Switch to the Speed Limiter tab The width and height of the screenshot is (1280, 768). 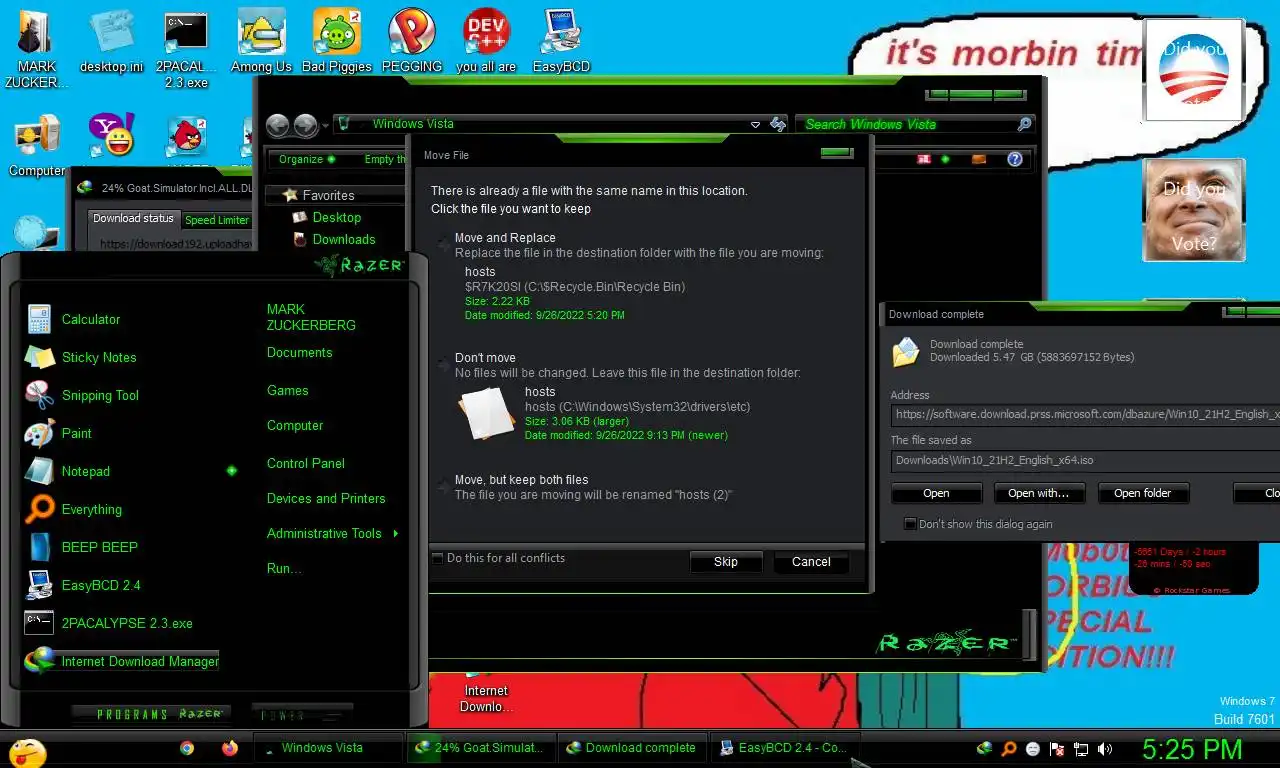click(x=217, y=220)
